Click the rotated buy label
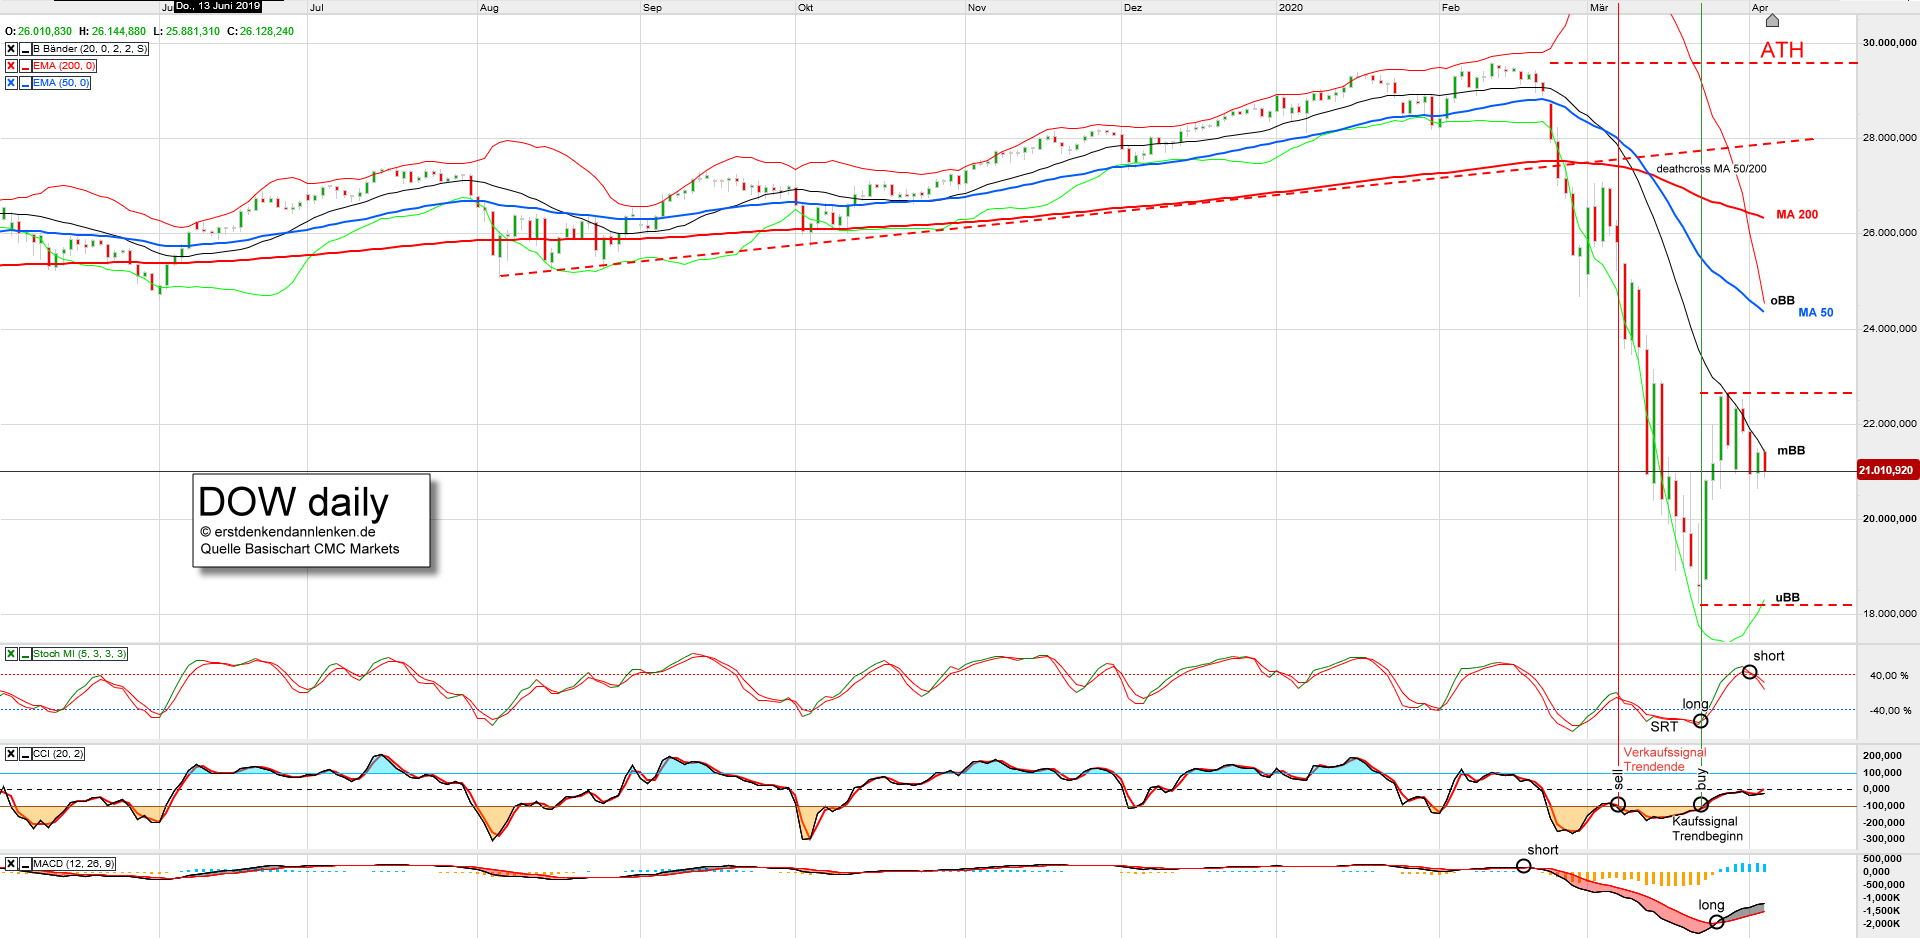This screenshot has width=1920, height=938. point(1702,778)
